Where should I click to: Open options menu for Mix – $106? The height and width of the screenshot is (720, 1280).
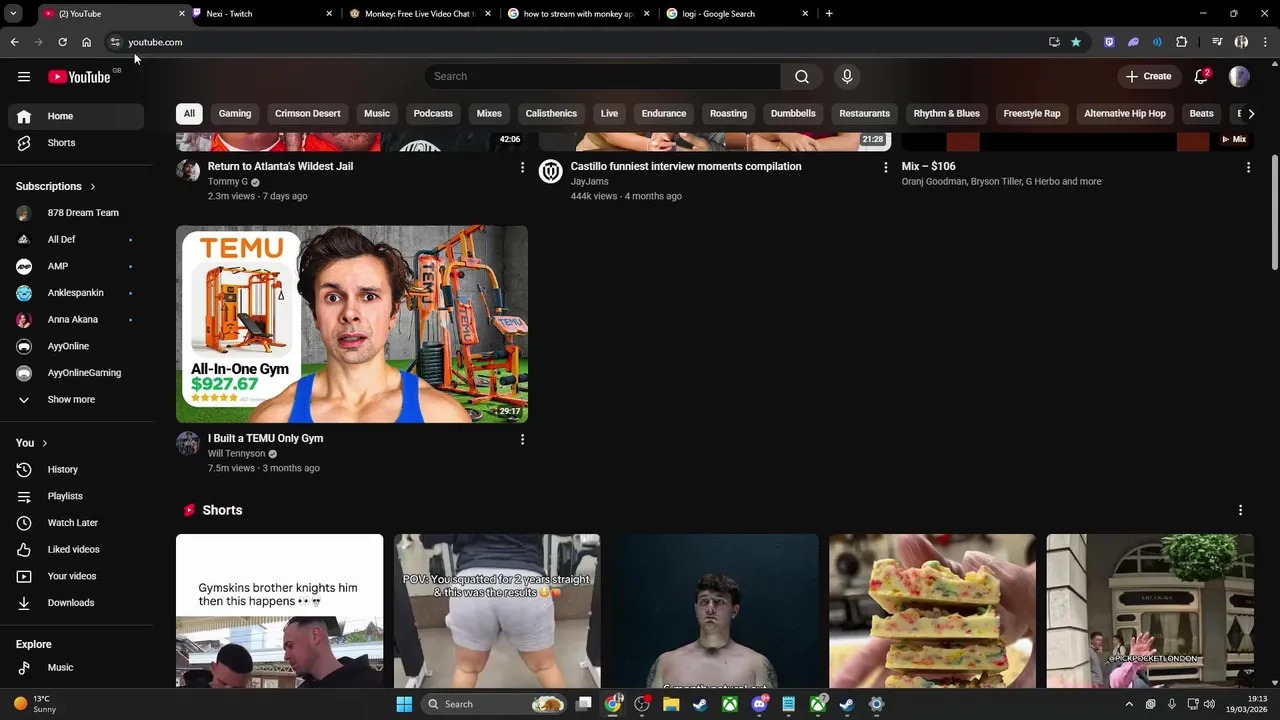click(x=1248, y=168)
